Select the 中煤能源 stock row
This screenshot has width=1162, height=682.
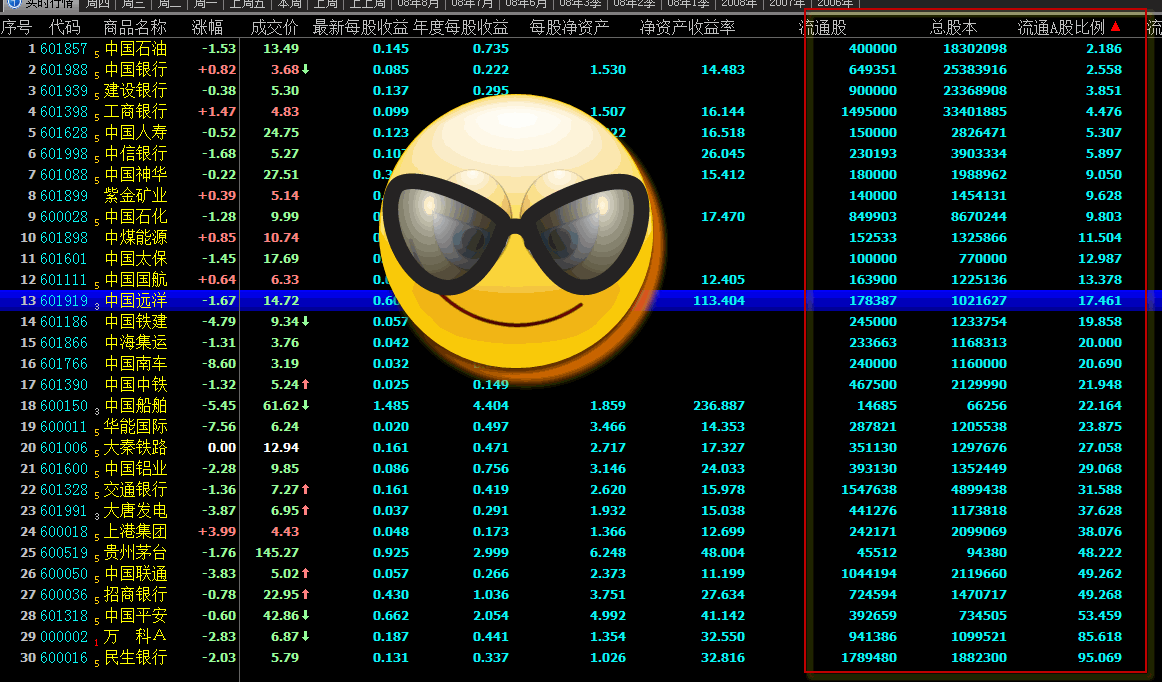tap(581, 238)
